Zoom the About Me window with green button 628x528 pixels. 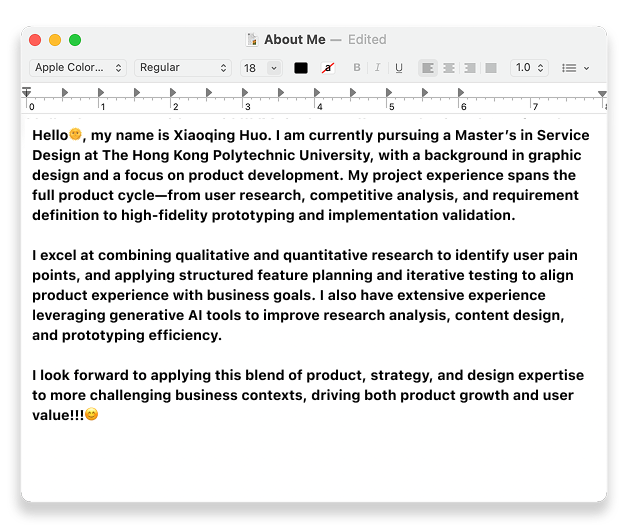pos(75,40)
